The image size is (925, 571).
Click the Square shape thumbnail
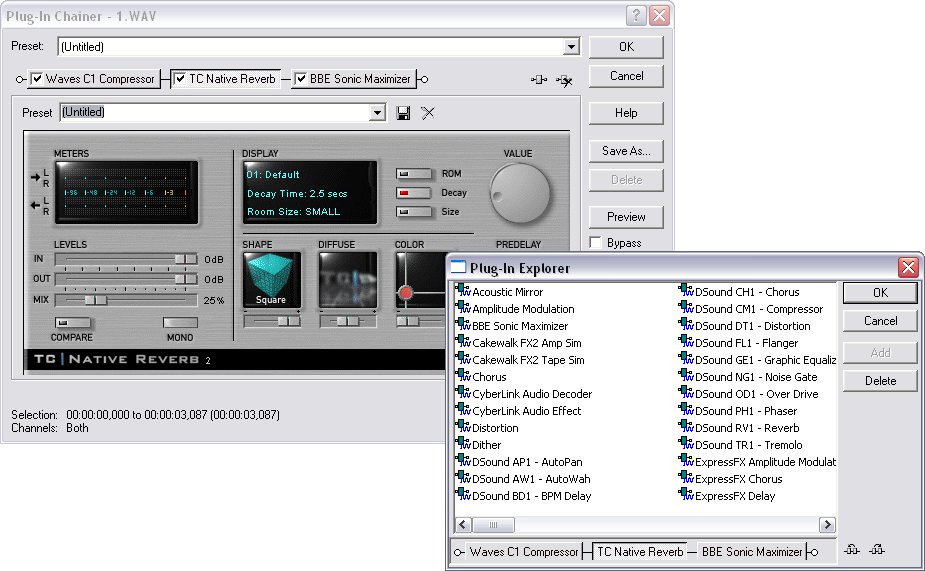click(x=271, y=280)
